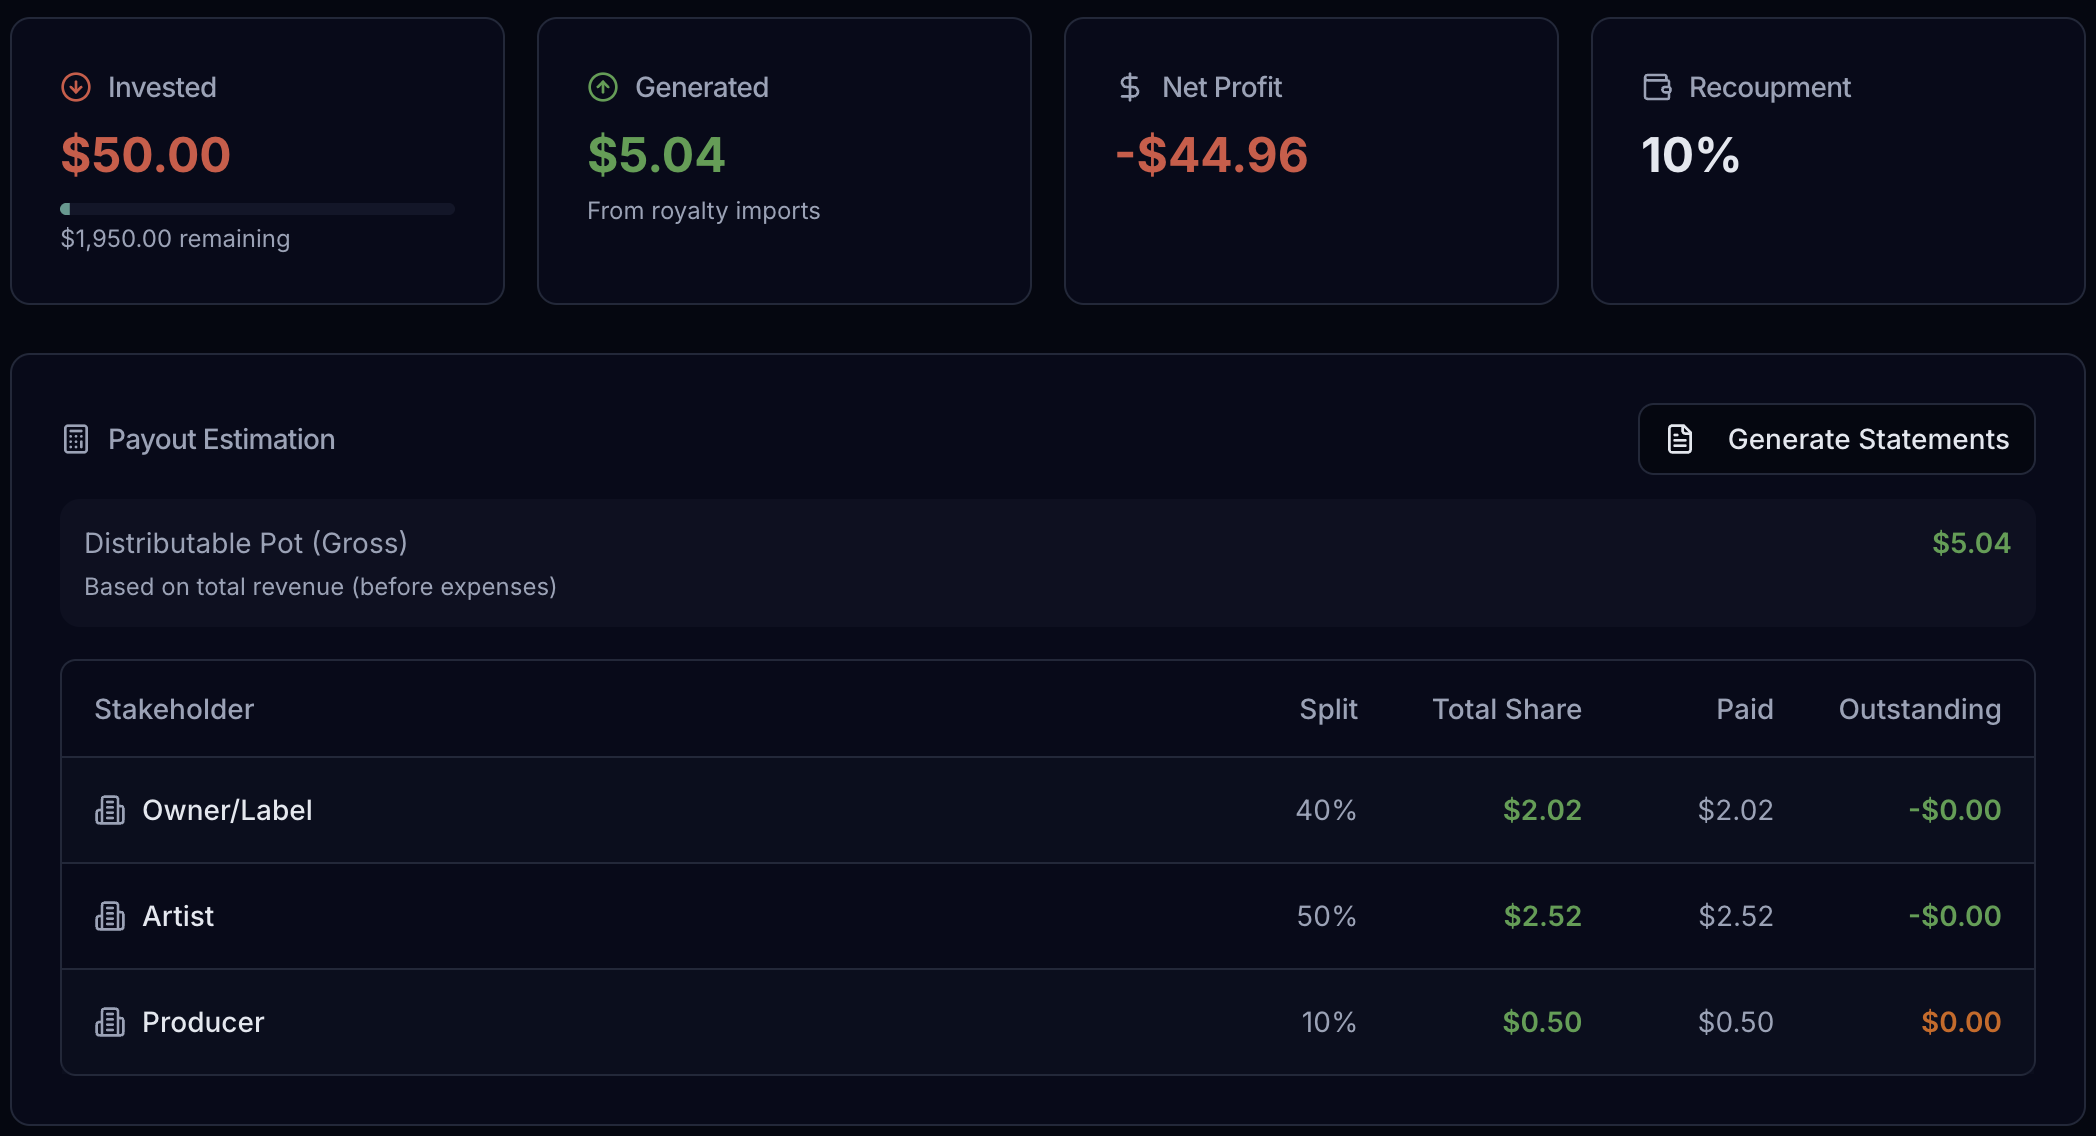This screenshot has width=2096, height=1136.
Task: Select the Net Profit dollar icon
Action: click(1130, 87)
